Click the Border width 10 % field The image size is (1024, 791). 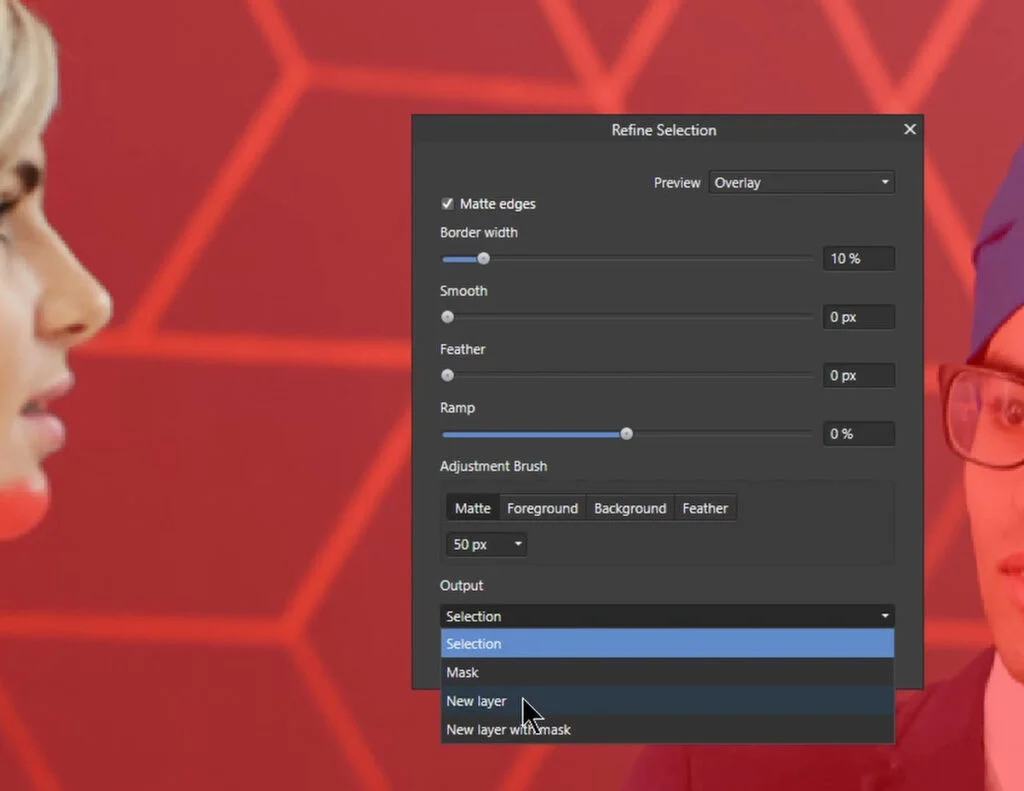click(x=858, y=259)
